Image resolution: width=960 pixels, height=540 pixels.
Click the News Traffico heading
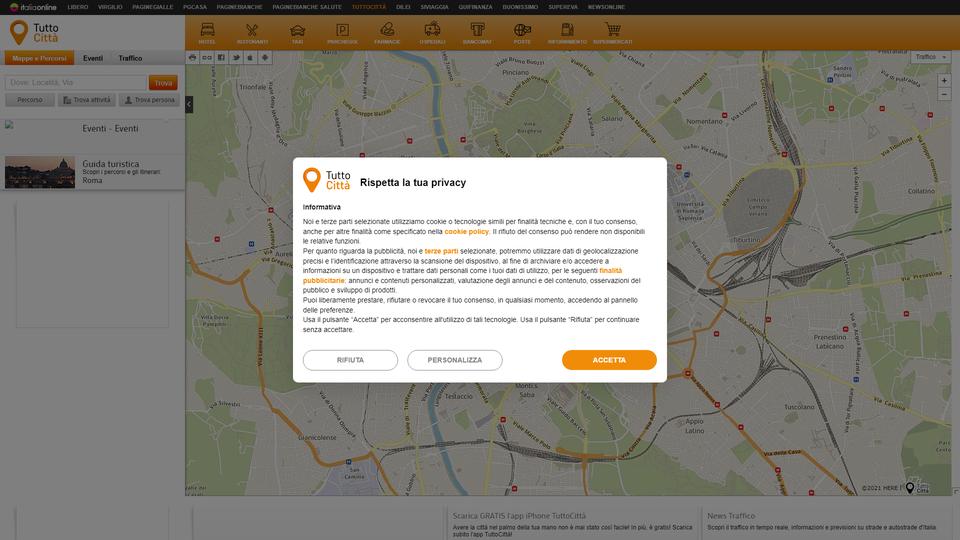(731, 516)
